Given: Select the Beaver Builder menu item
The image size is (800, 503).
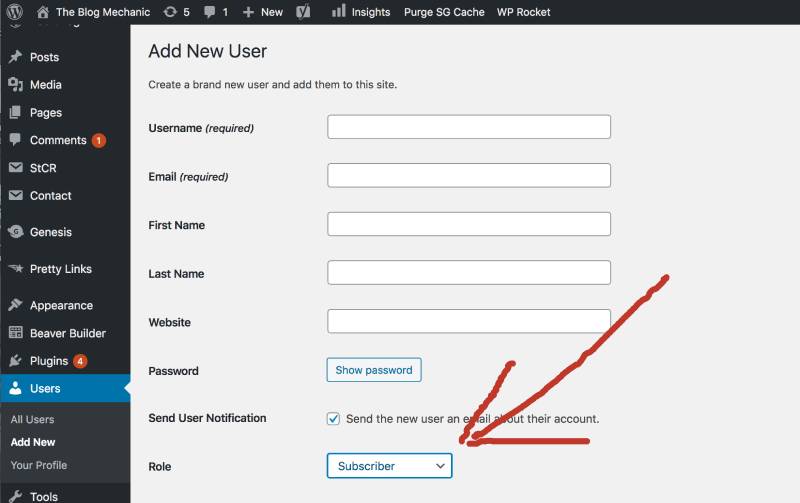Looking at the screenshot, I should (67, 333).
